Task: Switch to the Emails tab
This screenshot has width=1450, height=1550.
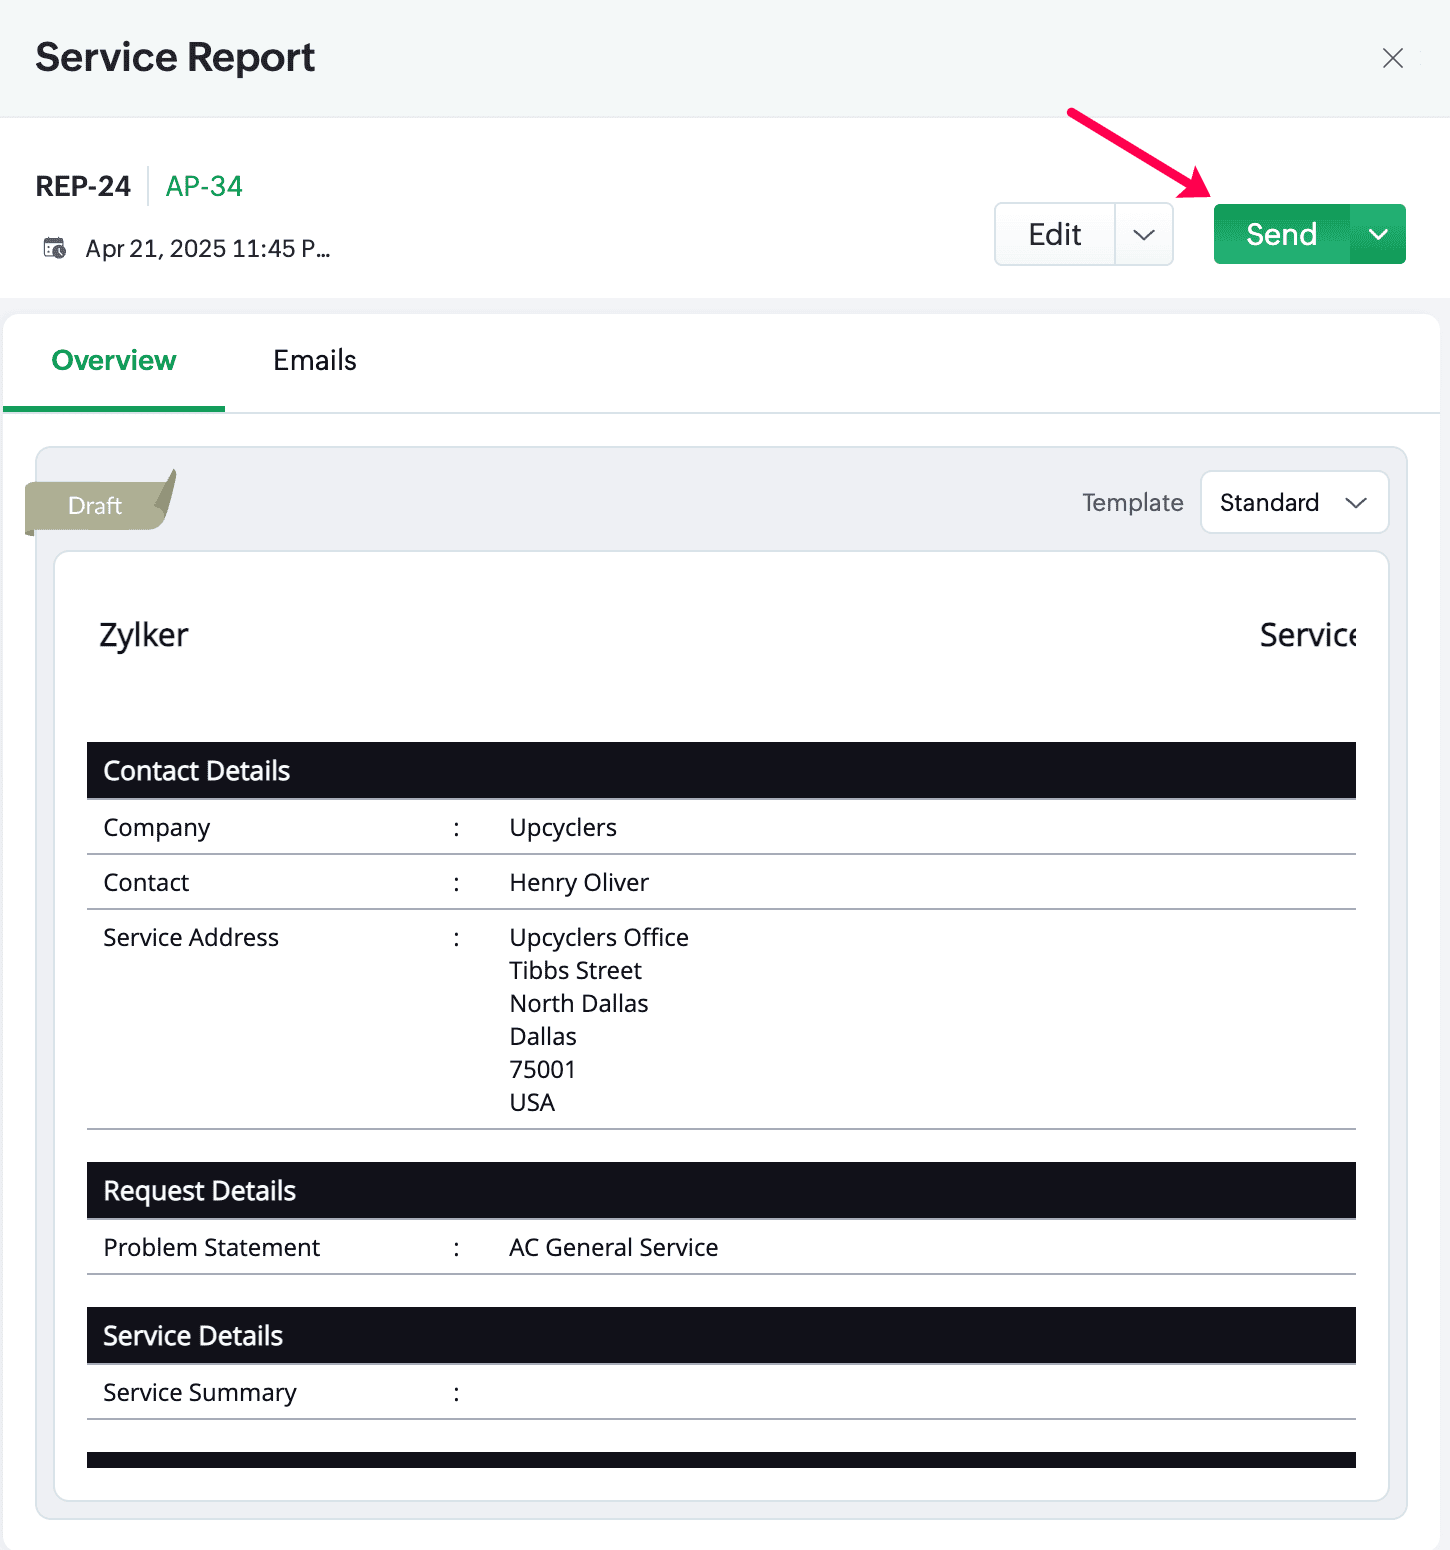Action: 315,360
